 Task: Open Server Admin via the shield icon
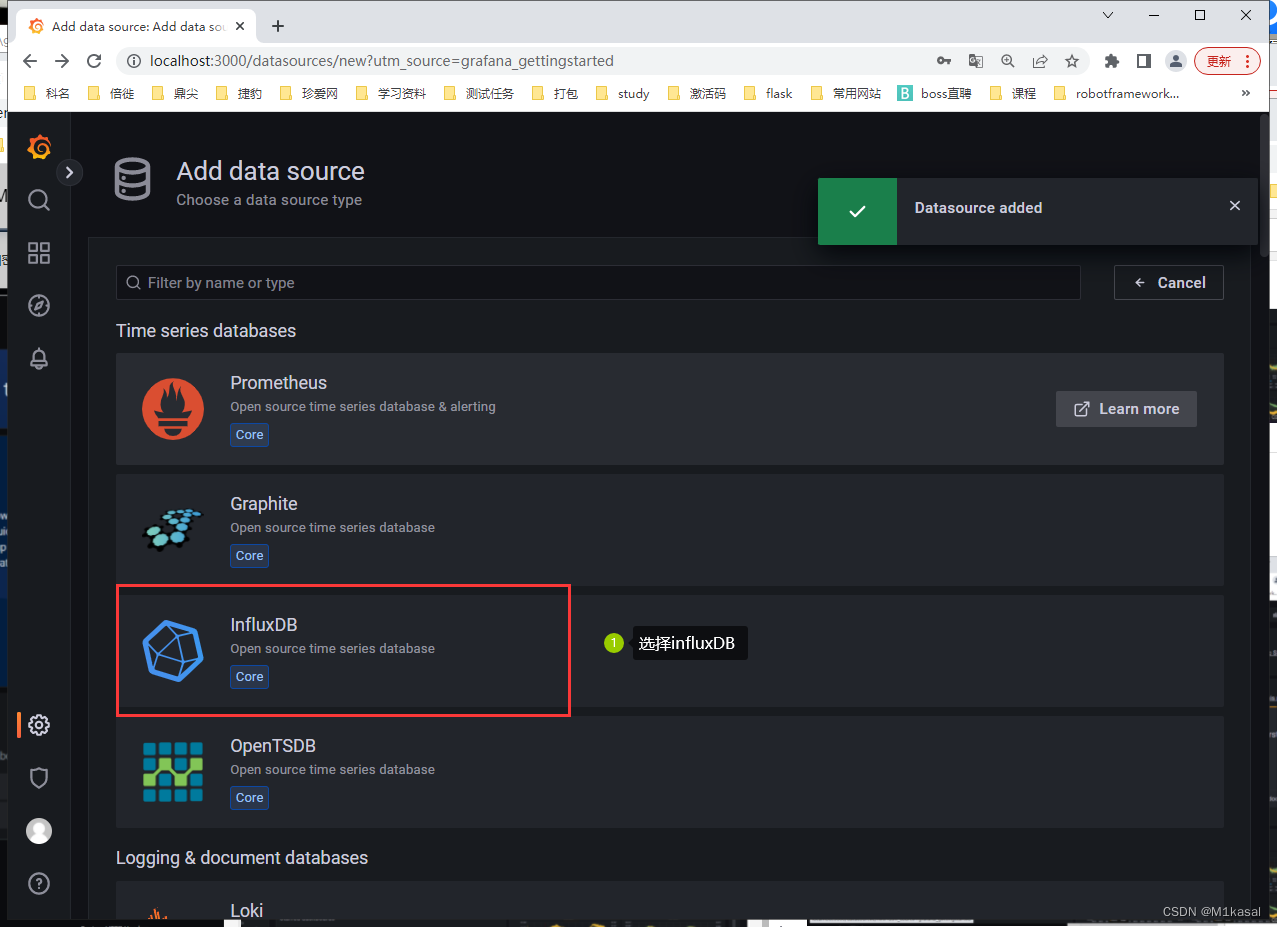tap(39, 778)
